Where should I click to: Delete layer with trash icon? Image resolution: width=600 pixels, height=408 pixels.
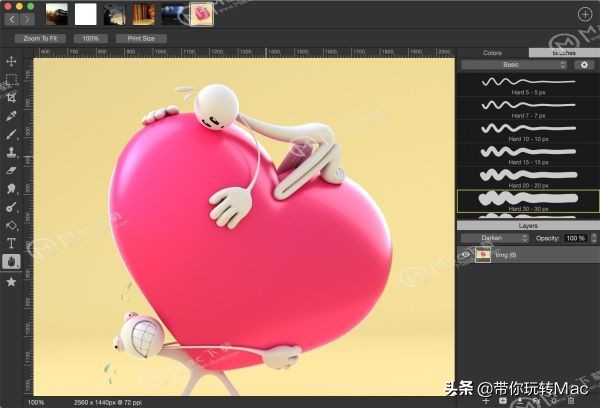[571, 401]
